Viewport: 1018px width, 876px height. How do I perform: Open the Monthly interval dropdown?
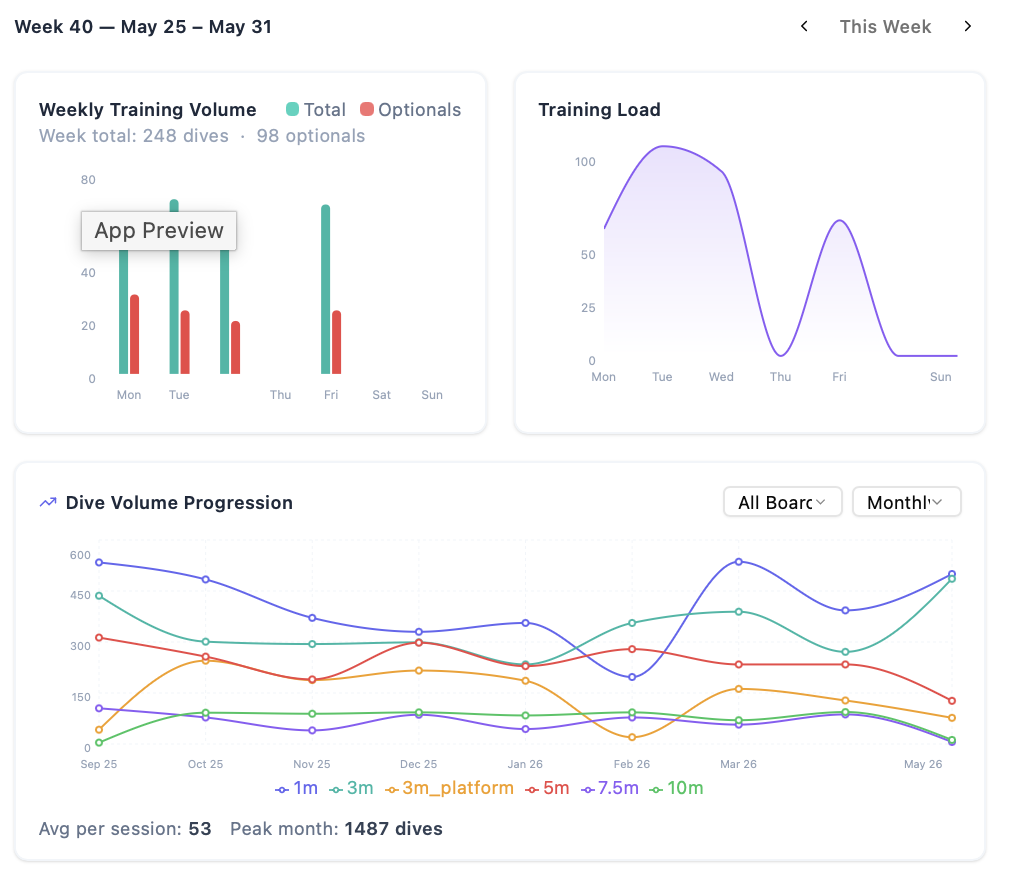pyautogui.click(x=906, y=502)
